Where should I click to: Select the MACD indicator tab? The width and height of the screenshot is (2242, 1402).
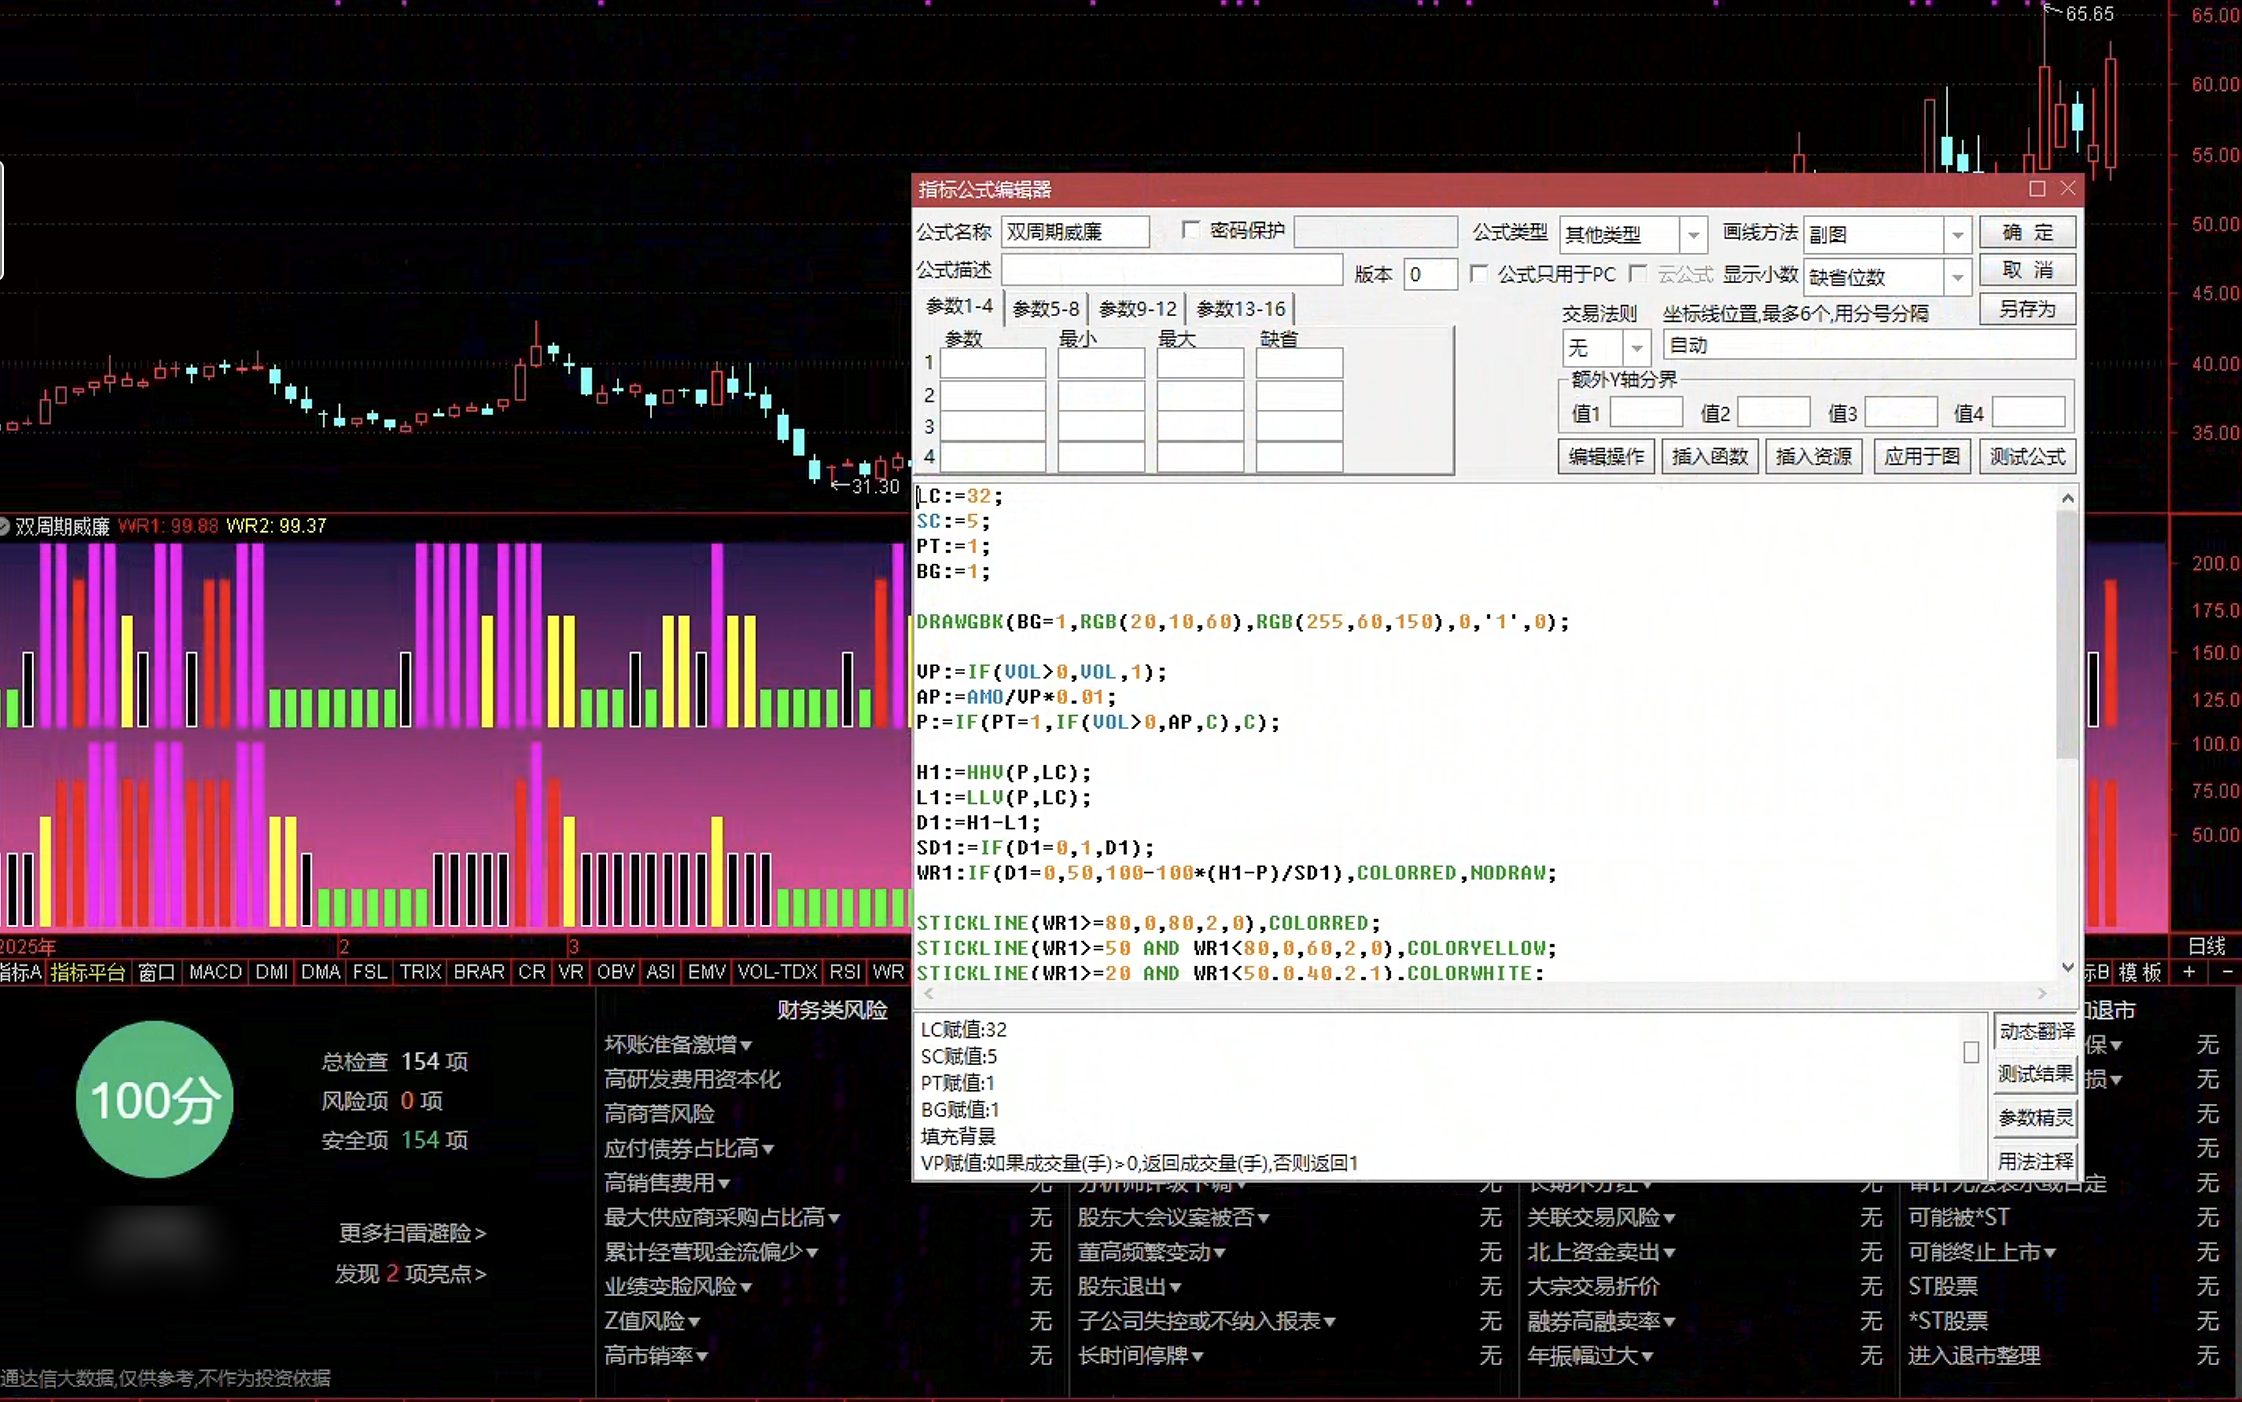[x=215, y=972]
